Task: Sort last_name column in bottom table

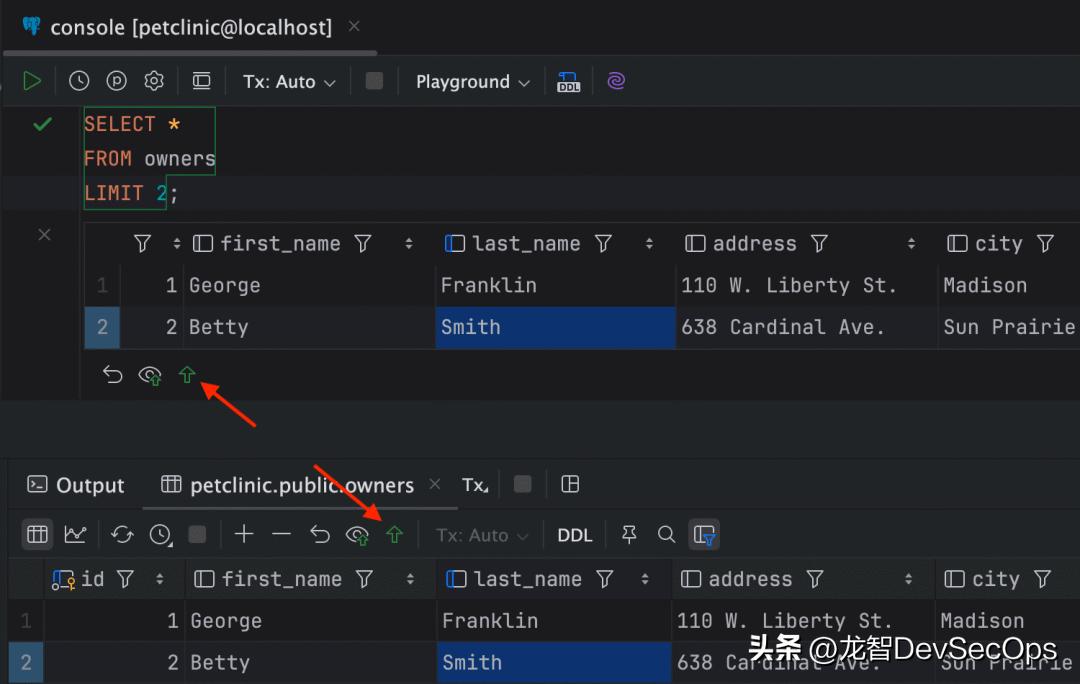Action: pos(645,579)
